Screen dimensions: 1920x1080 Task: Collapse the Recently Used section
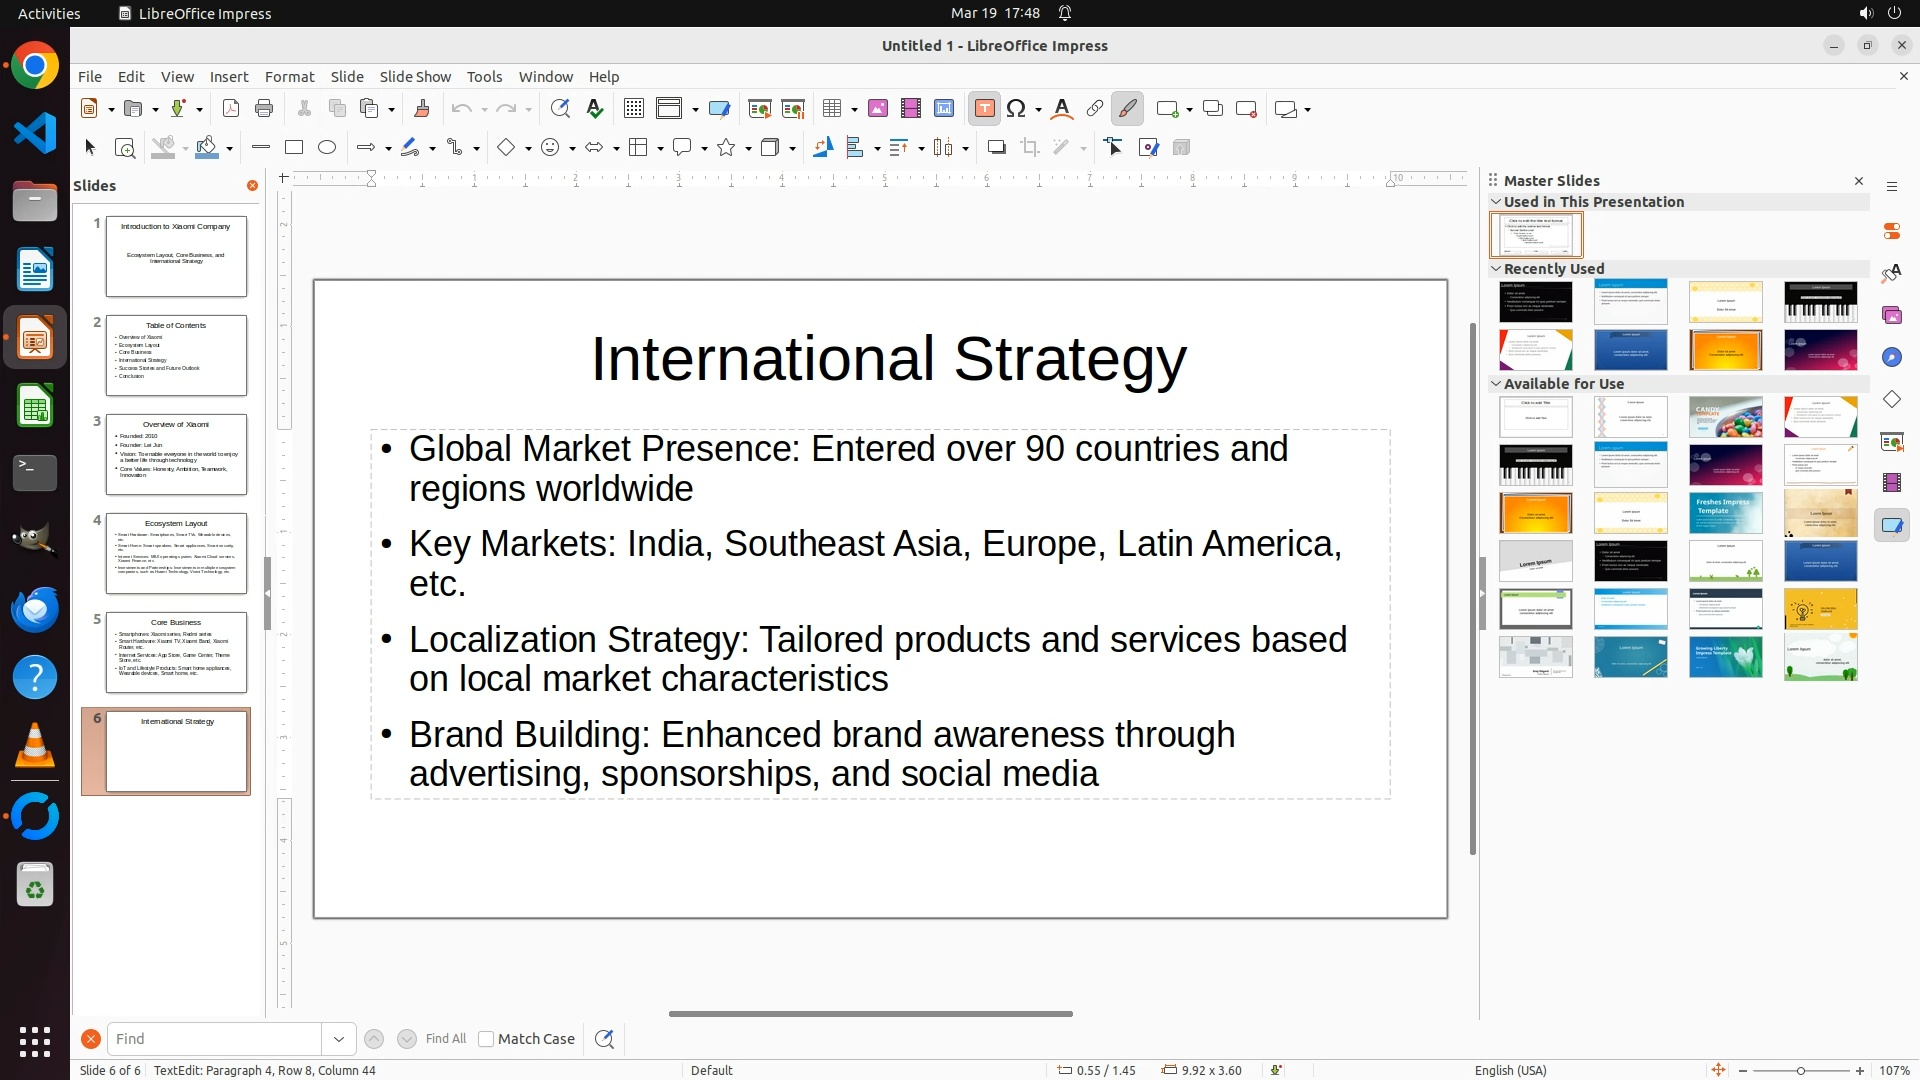click(1497, 269)
